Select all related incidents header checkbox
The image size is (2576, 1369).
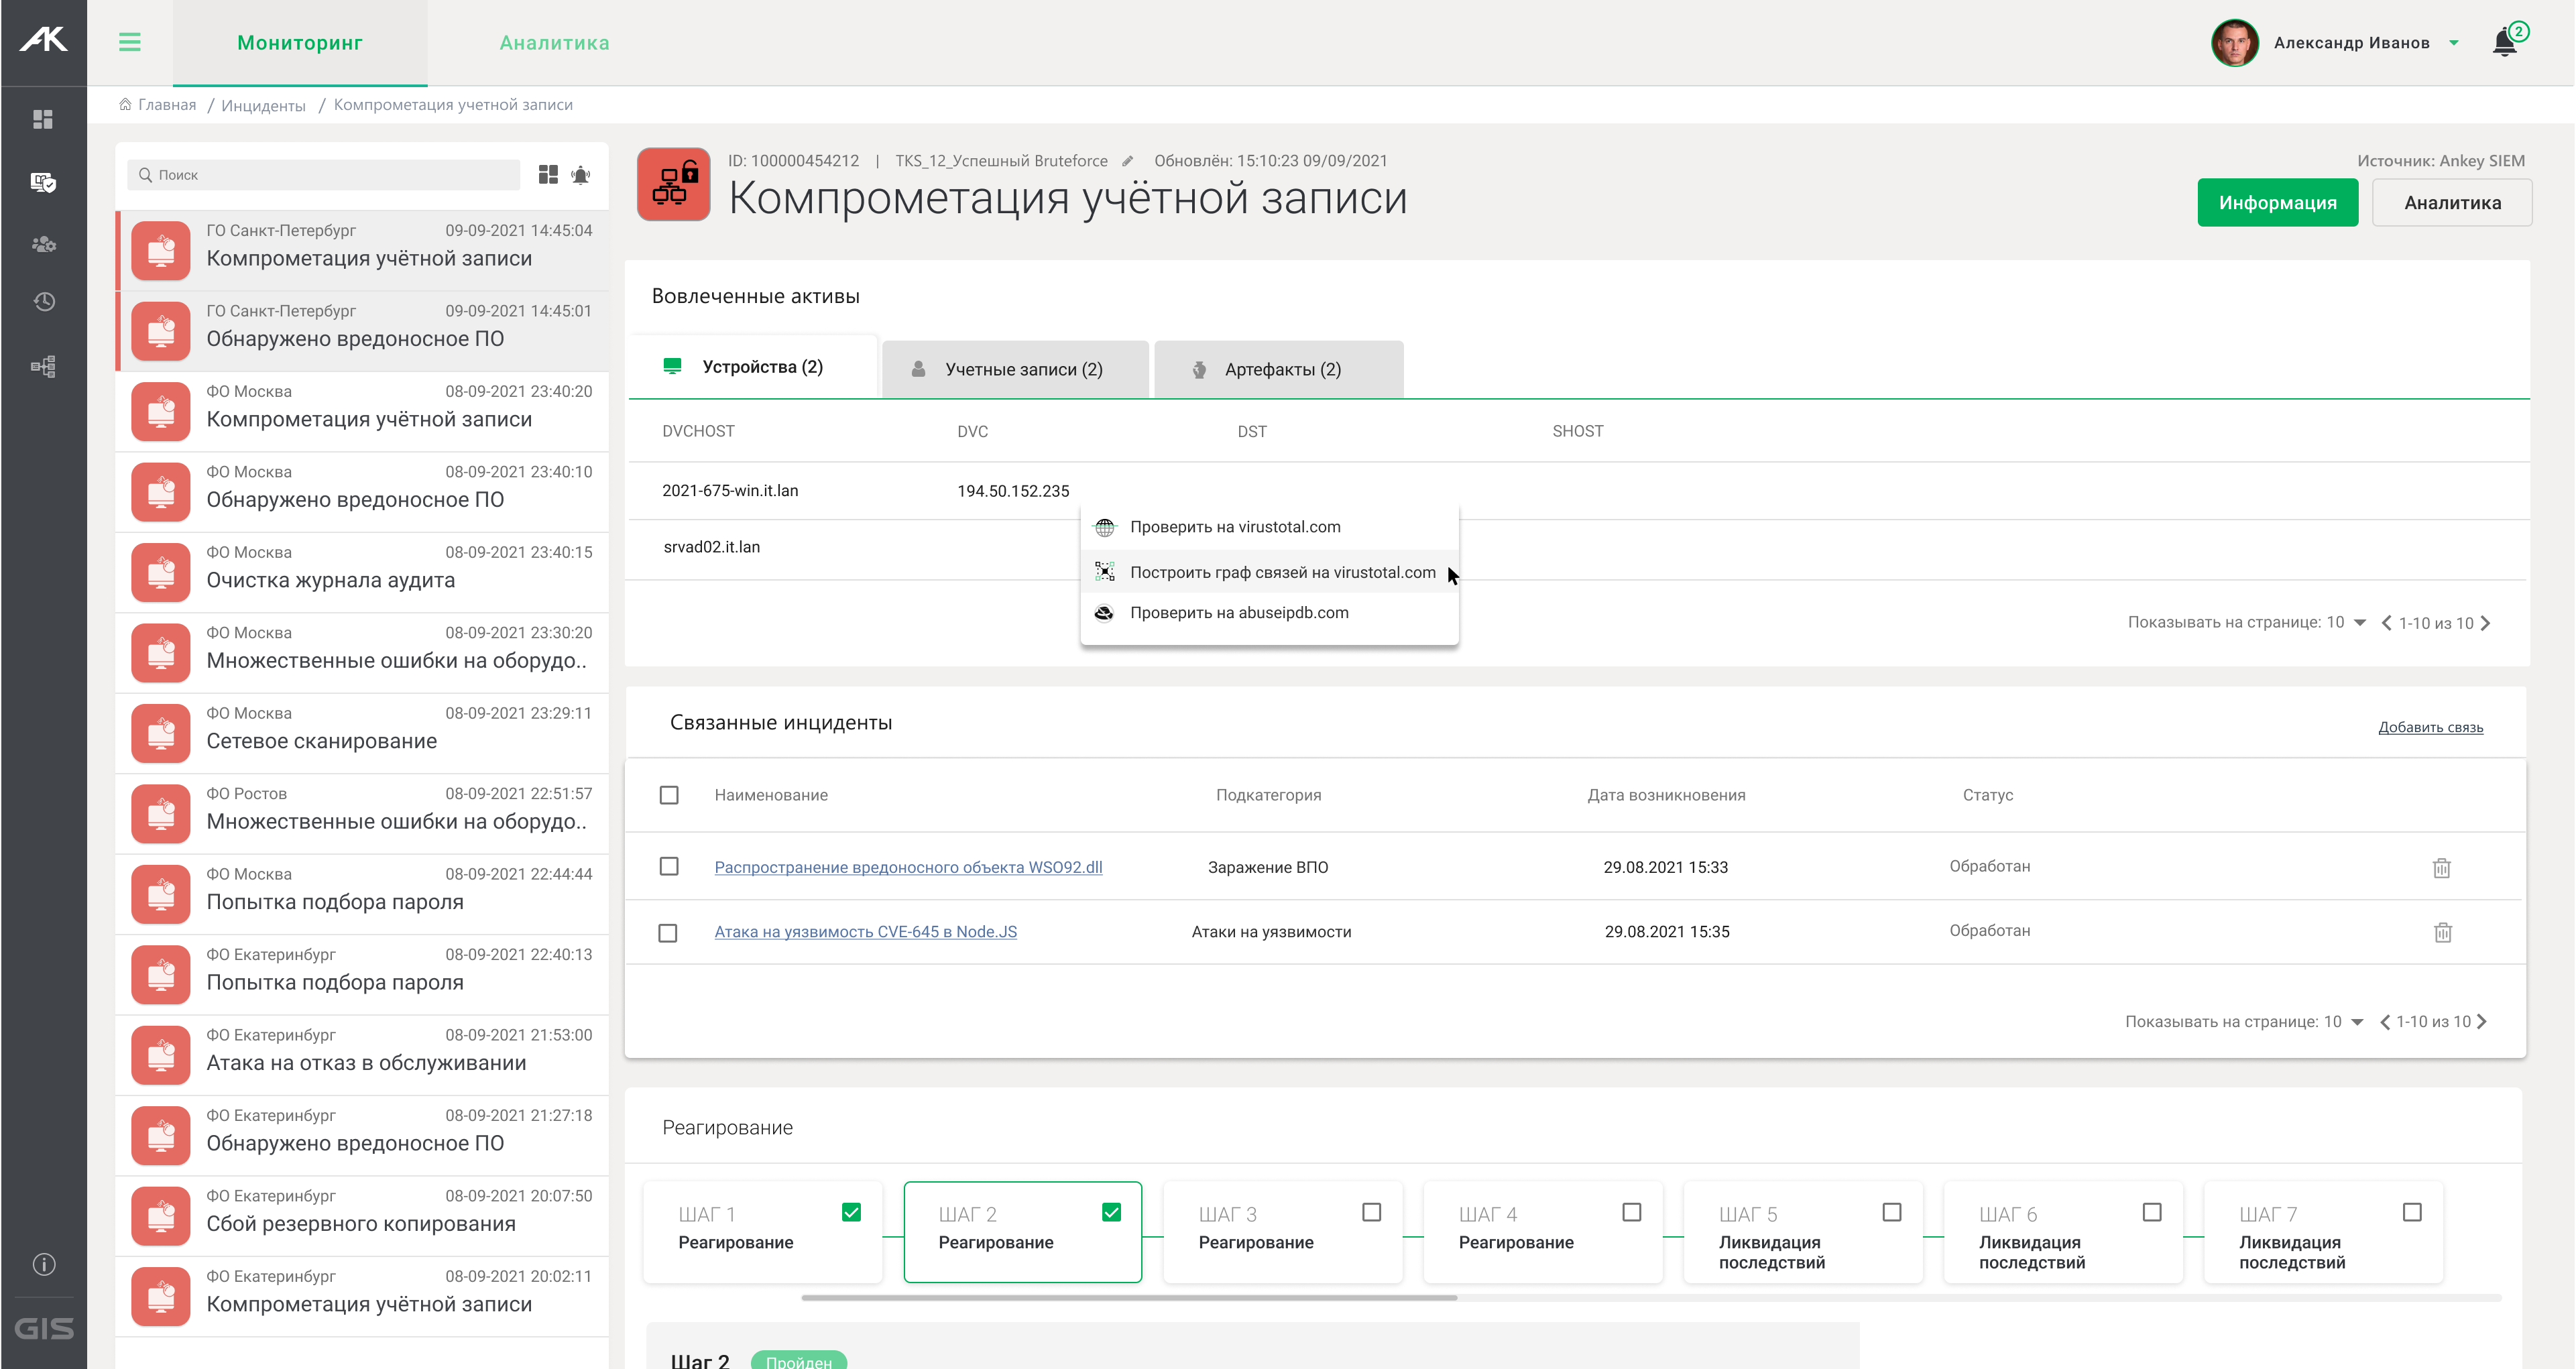coord(669,795)
